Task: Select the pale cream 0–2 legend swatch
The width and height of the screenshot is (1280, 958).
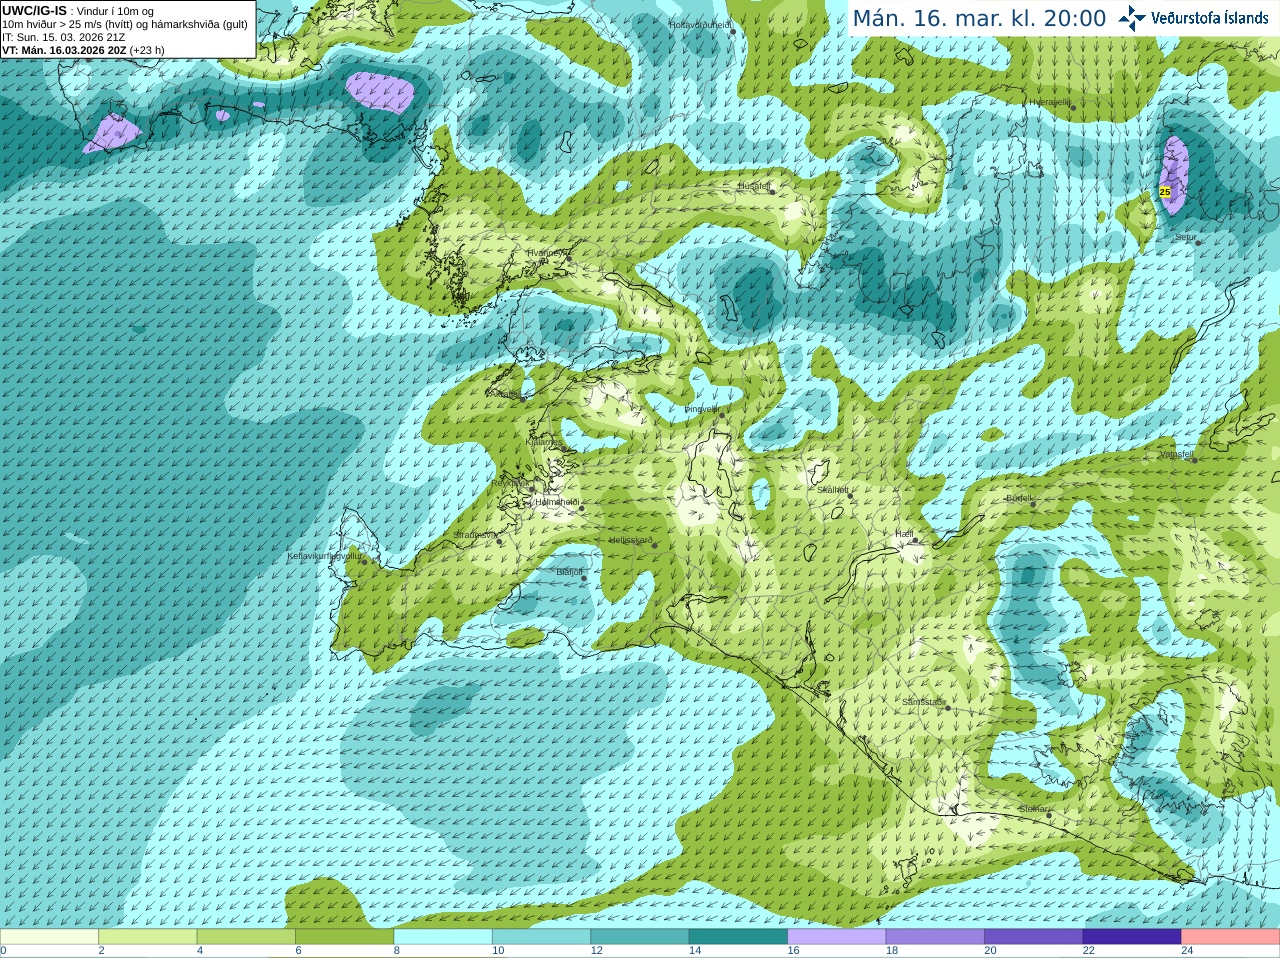Action: tap(50, 937)
